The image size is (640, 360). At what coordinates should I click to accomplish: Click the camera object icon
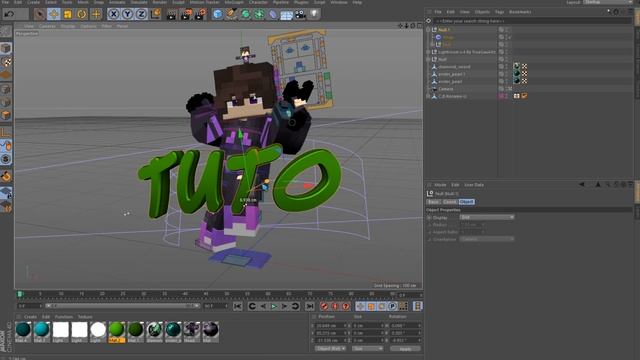pos(300,15)
